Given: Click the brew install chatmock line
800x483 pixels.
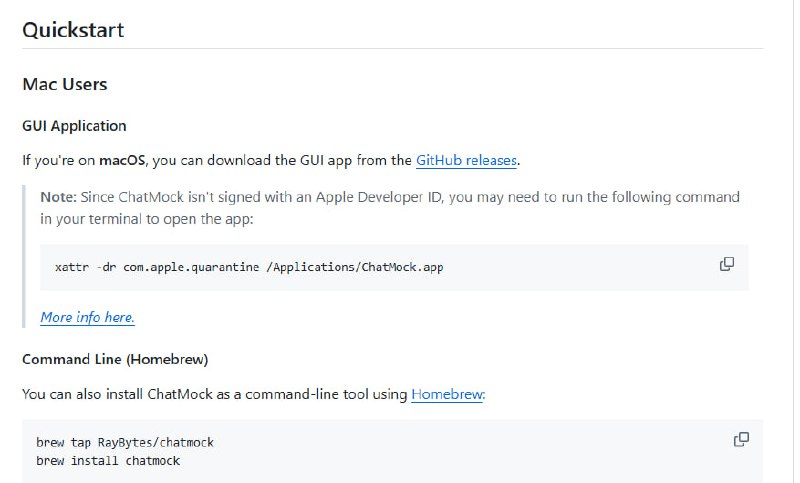Looking at the screenshot, I should pyautogui.click(x=108, y=460).
